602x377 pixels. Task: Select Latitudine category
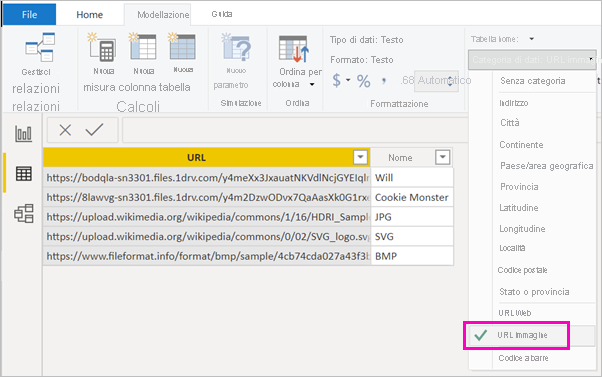(x=519, y=208)
